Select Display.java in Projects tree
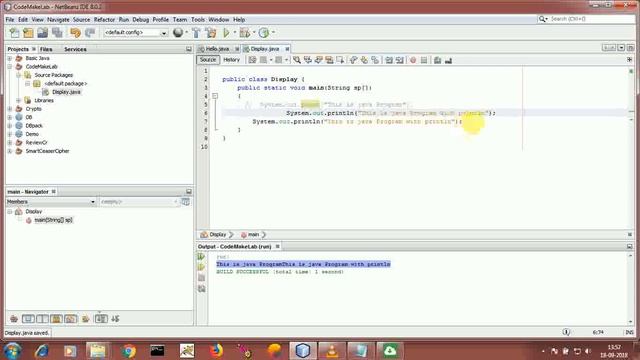This screenshot has height=360, width=640. click(66, 92)
